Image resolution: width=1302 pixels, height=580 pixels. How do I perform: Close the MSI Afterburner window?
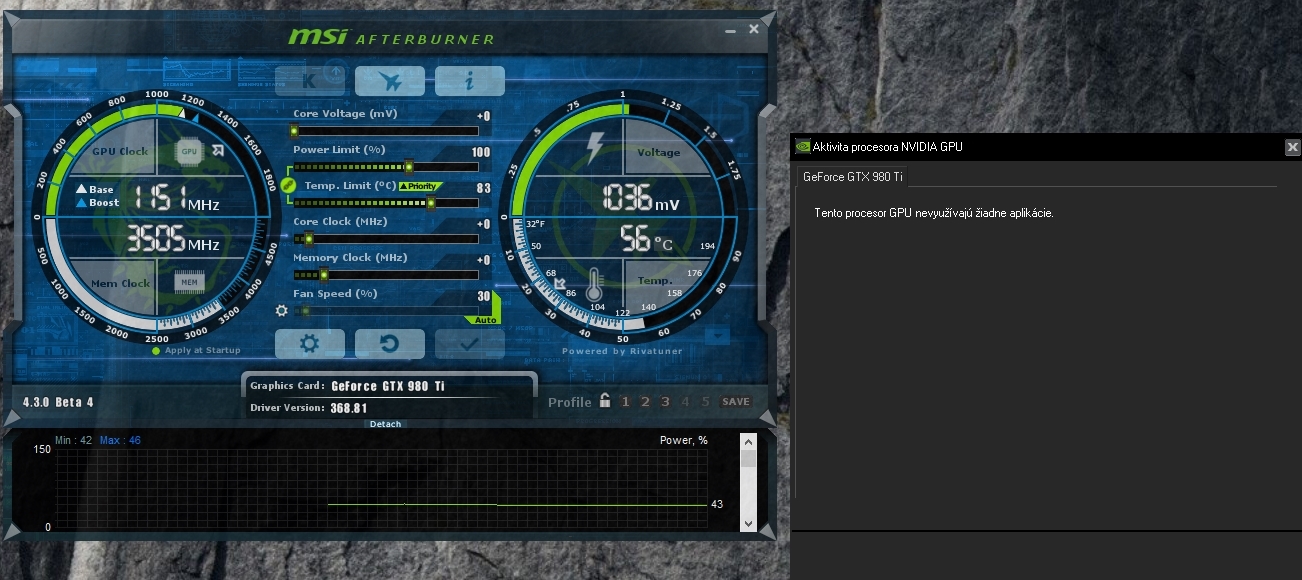pos(754,29)
